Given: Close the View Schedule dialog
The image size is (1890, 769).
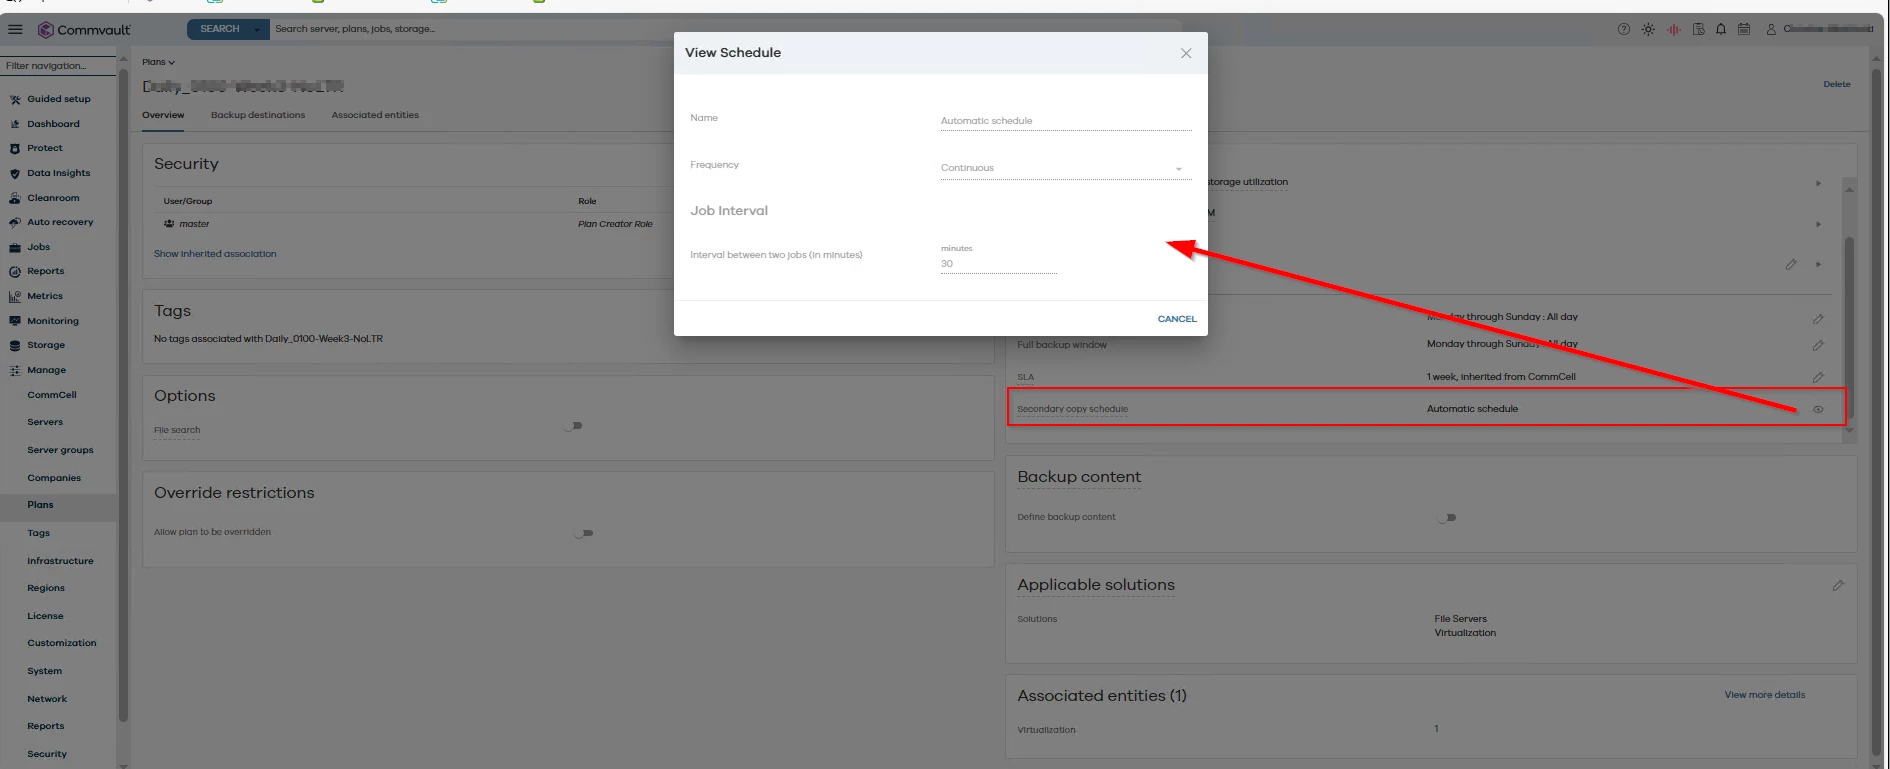Looking at the screenshot, I should coord(1186,53).
